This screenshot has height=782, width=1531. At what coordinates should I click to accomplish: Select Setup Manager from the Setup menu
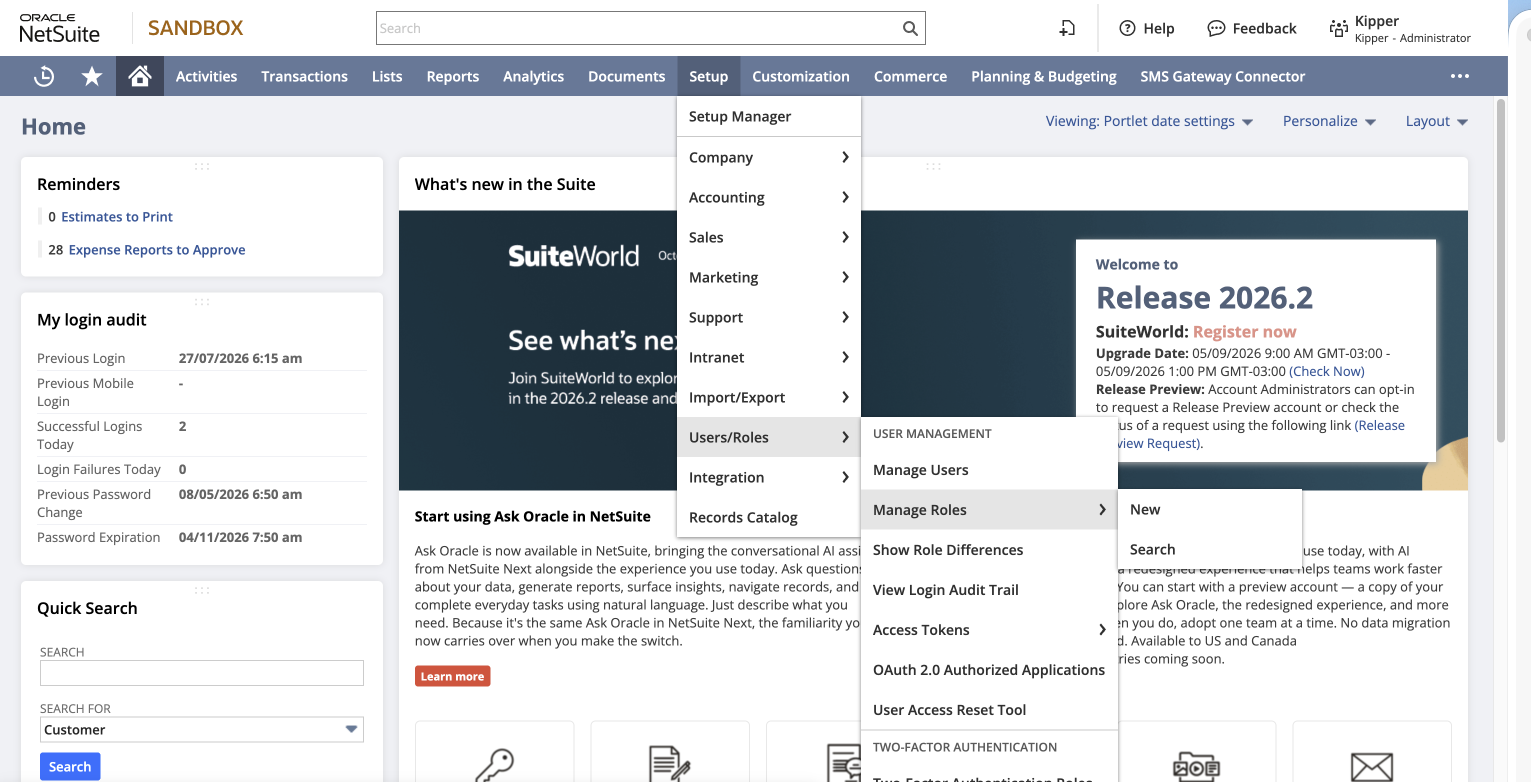tap(769, 116)
